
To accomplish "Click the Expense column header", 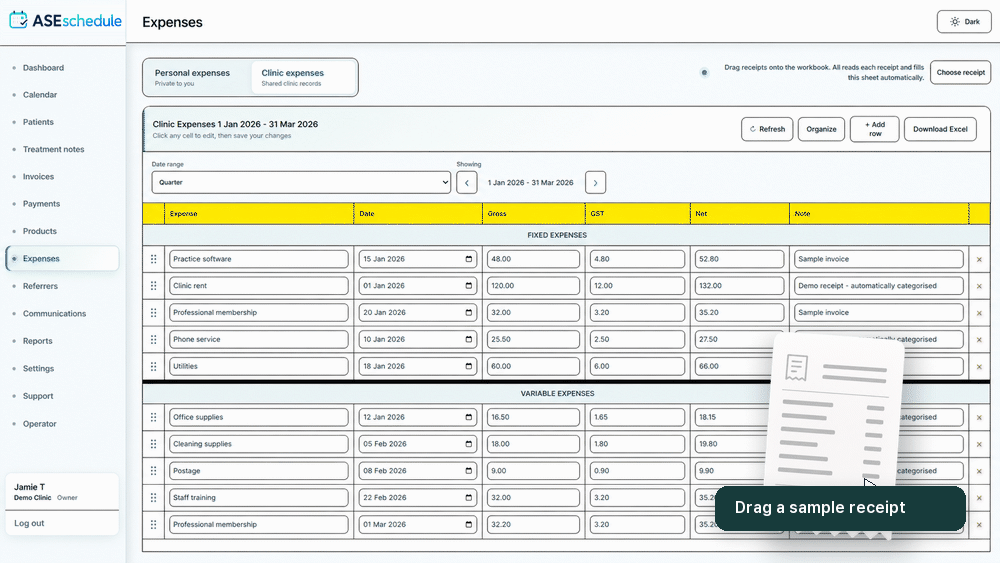I will coord(258,214).
